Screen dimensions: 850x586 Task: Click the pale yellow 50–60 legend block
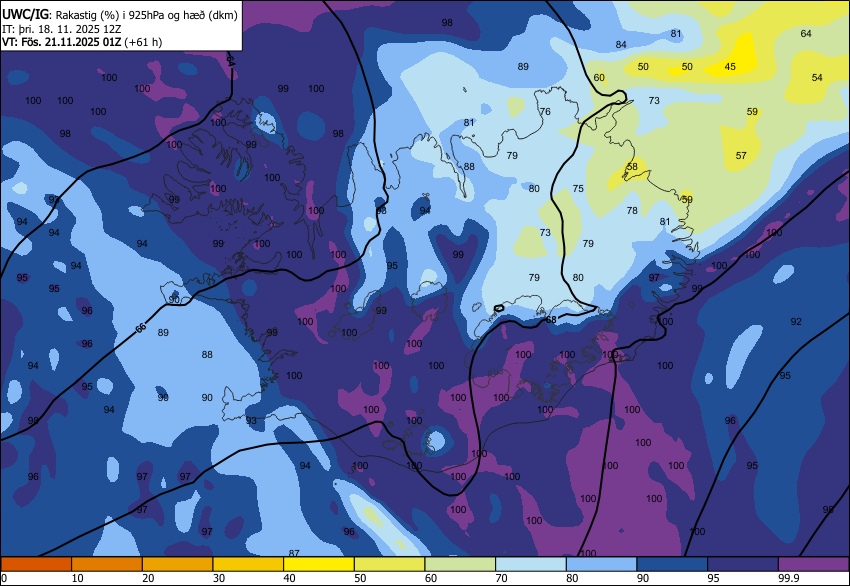point(389,564)
